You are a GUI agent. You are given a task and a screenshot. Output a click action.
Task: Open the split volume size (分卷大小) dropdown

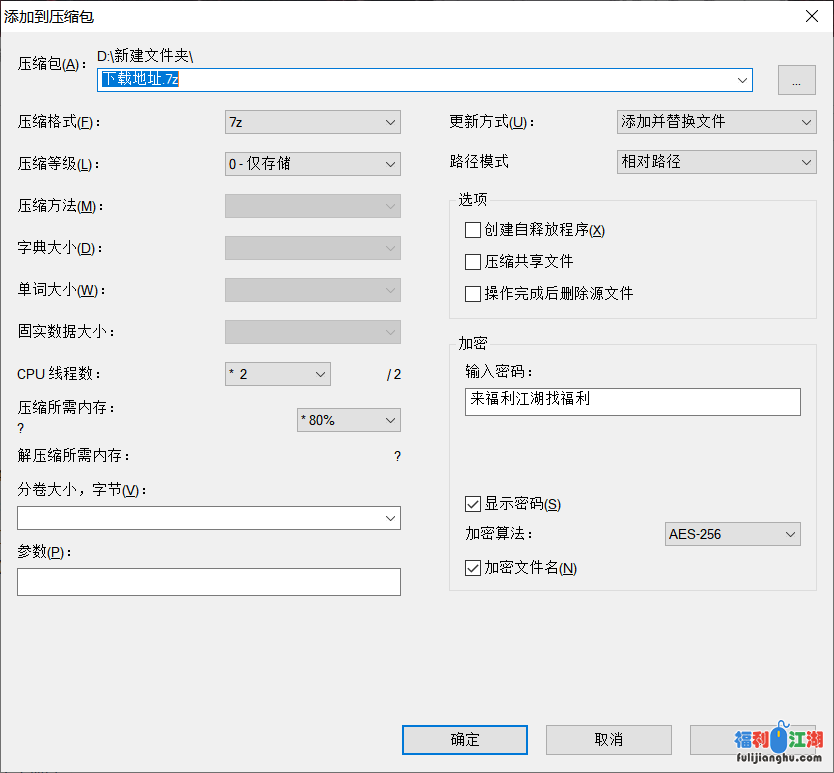pos(208,518)
